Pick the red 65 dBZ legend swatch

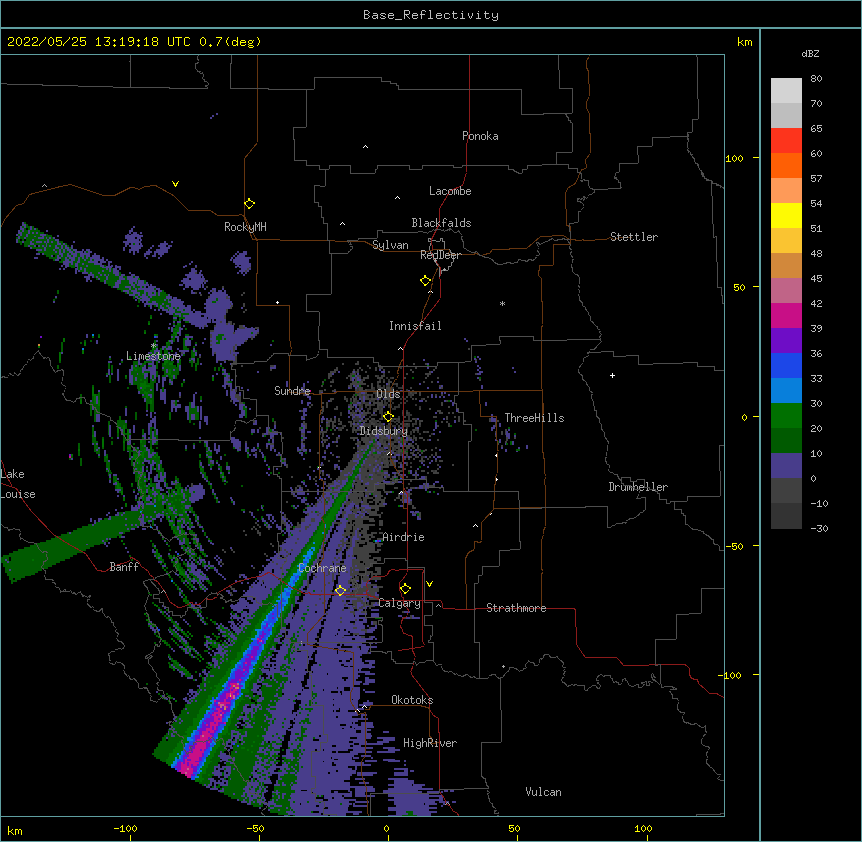pos(786,141)
